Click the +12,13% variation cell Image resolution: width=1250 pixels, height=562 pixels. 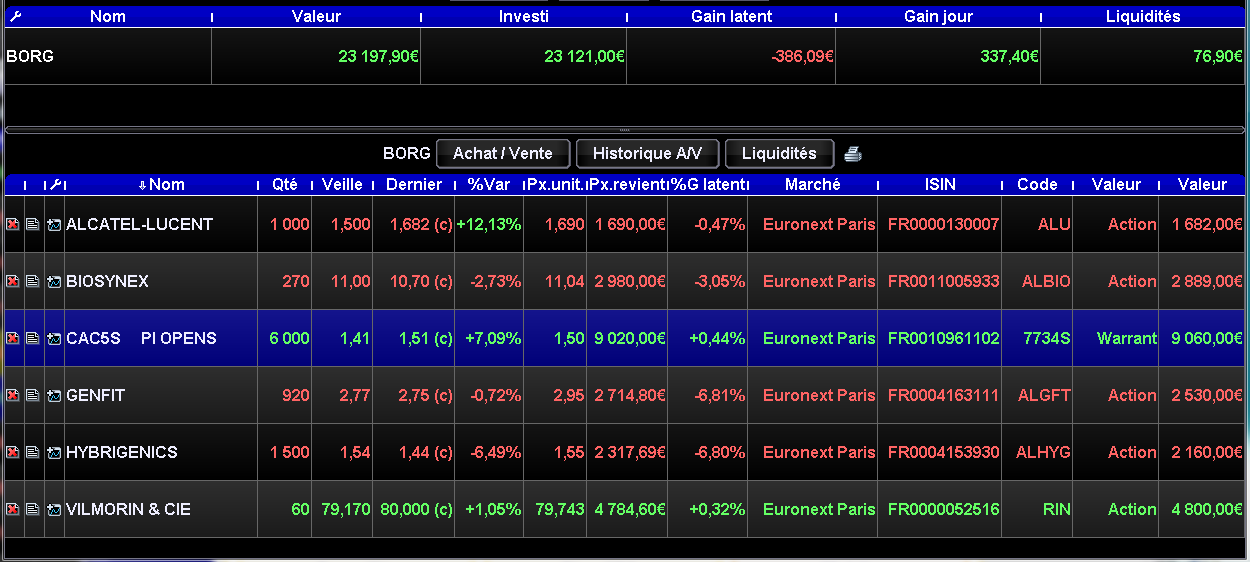tap(489, 225)
